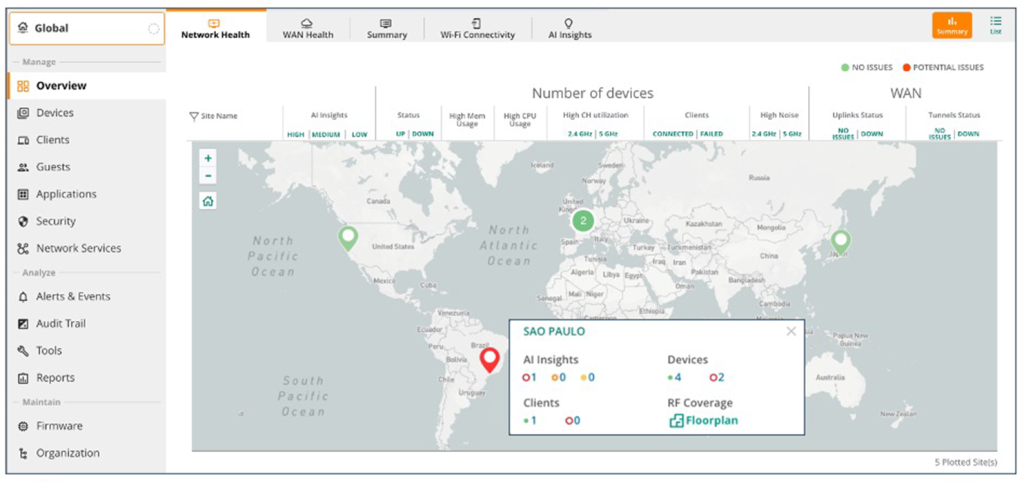Click the green Japan site pin

(841, 240)
